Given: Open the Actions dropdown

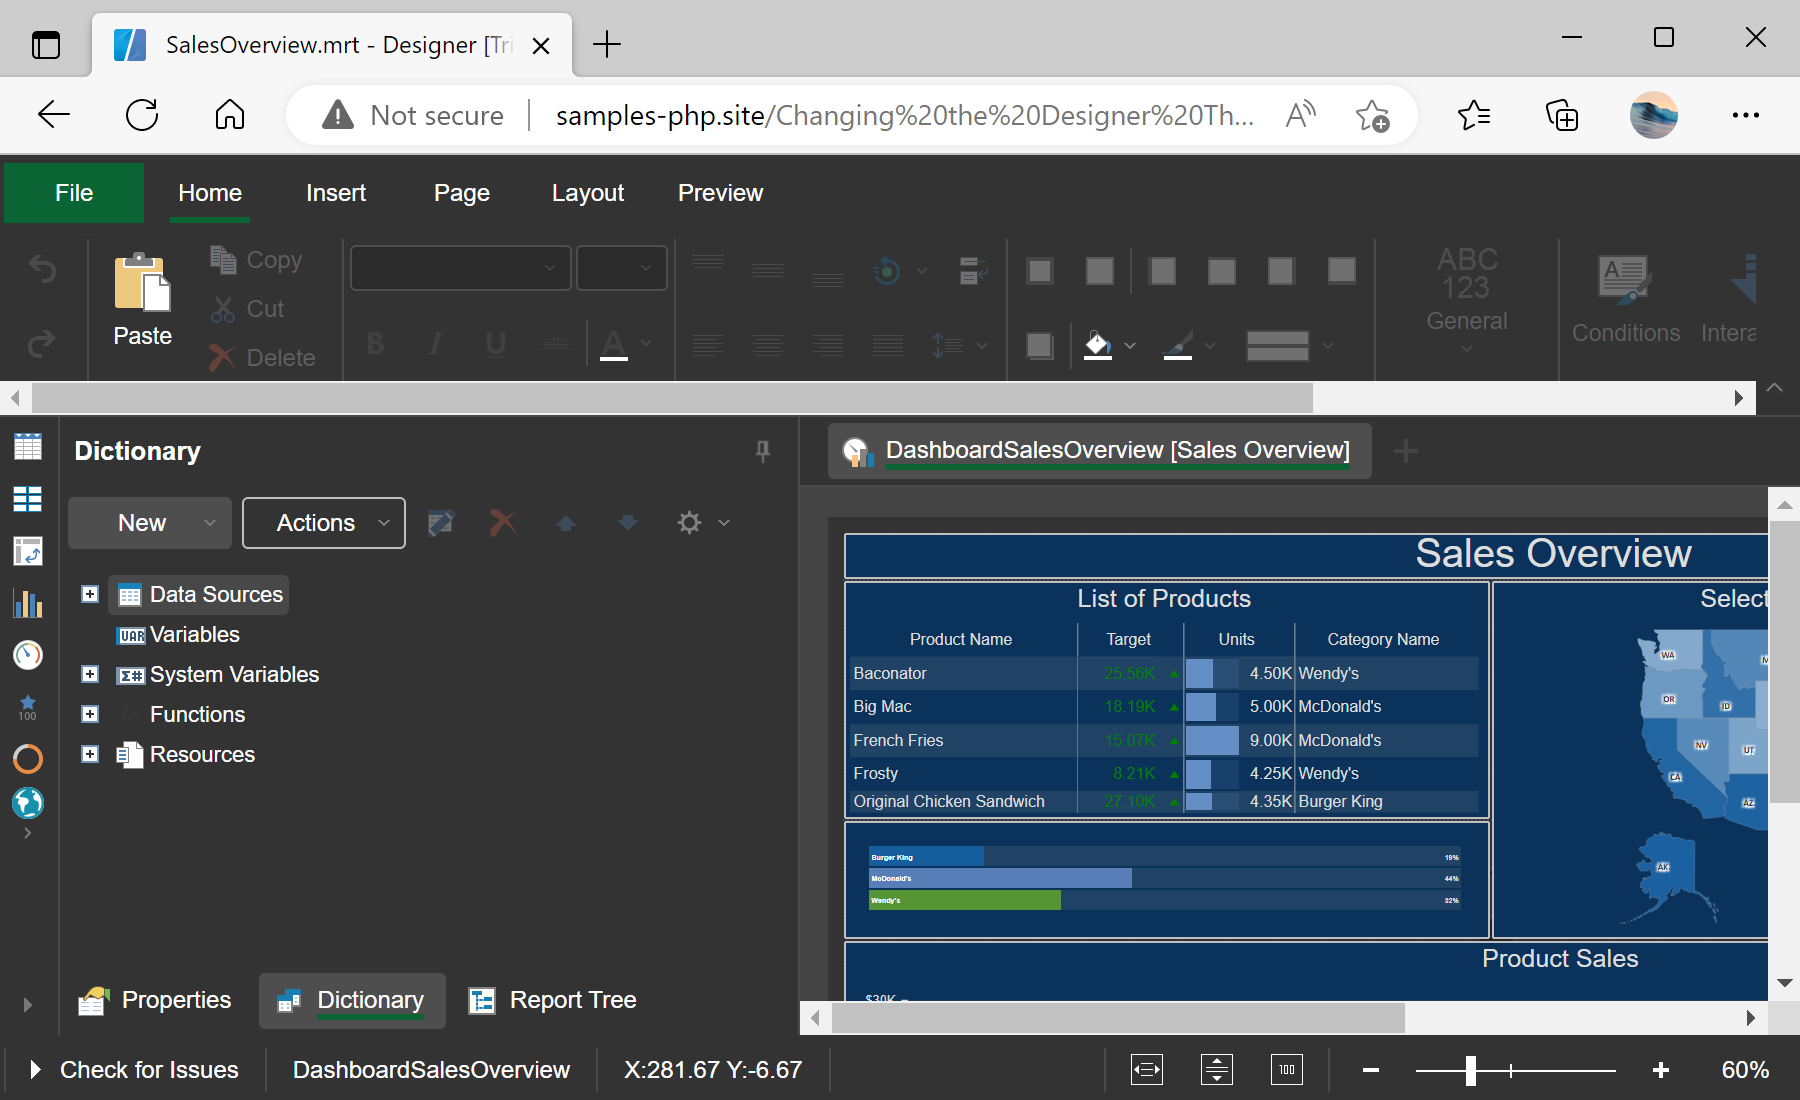Looking at the screenshot, I should coord(324,523).
